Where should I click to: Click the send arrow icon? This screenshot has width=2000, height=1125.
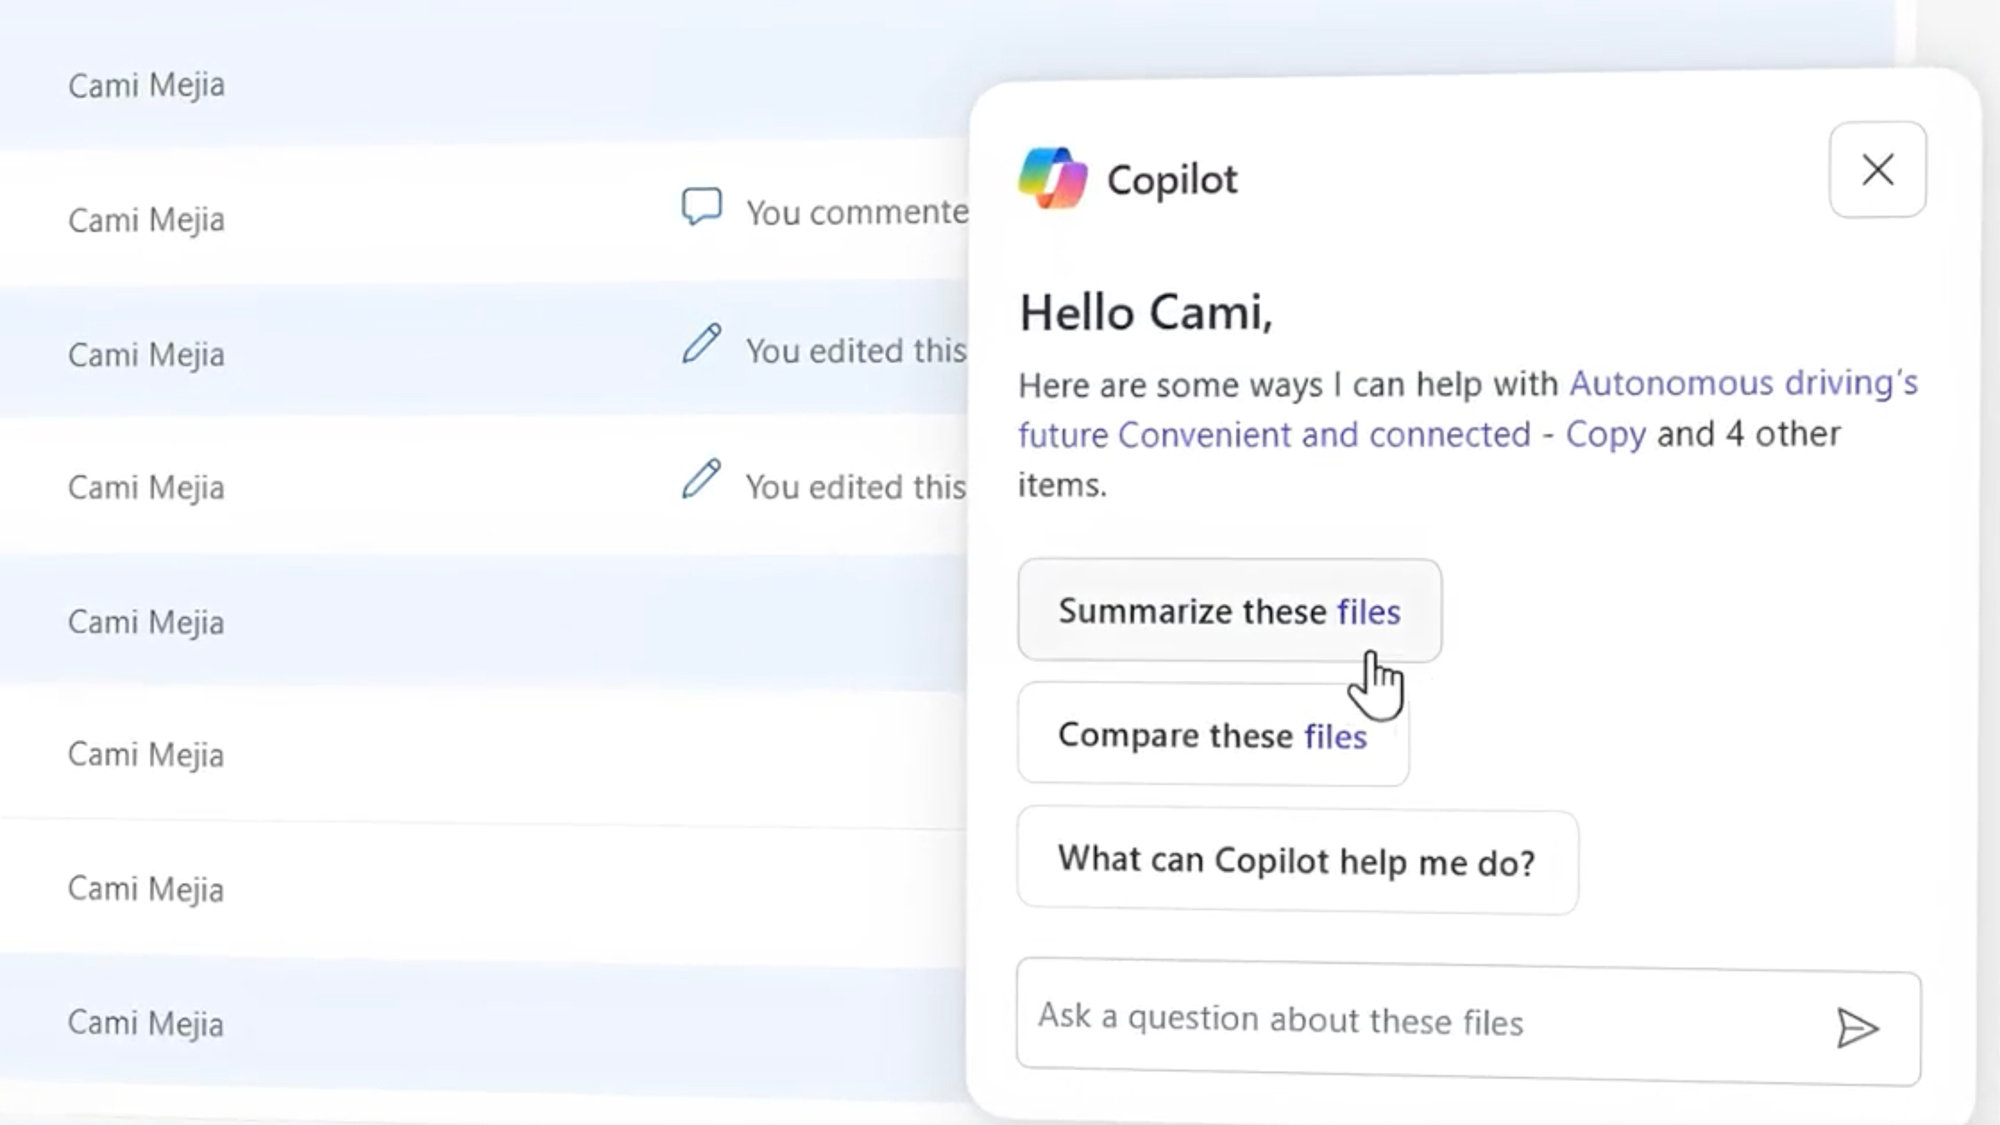click(x=1856, y=1027)
